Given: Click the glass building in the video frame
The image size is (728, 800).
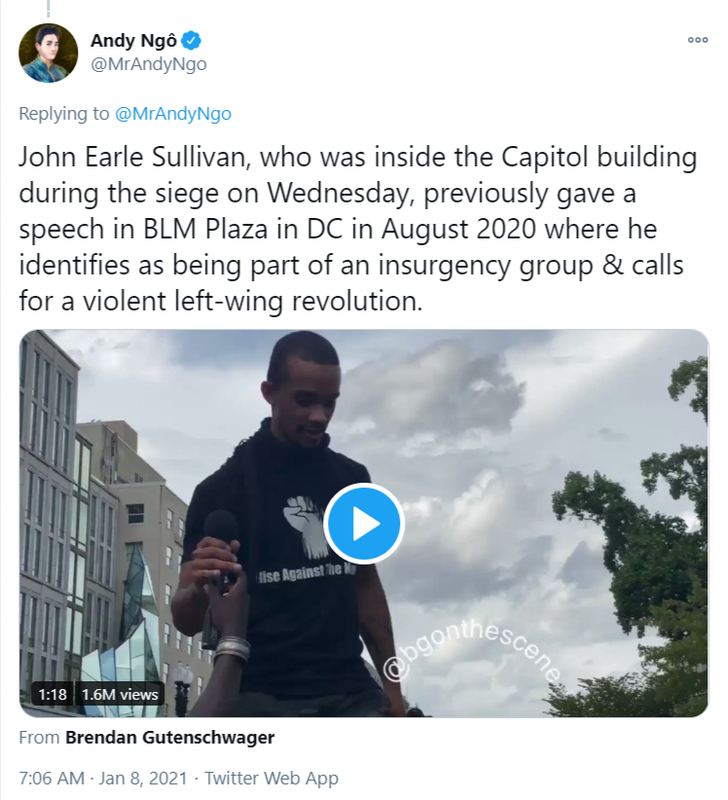Looking at the screenshot, I should click(x=122, y=628).
